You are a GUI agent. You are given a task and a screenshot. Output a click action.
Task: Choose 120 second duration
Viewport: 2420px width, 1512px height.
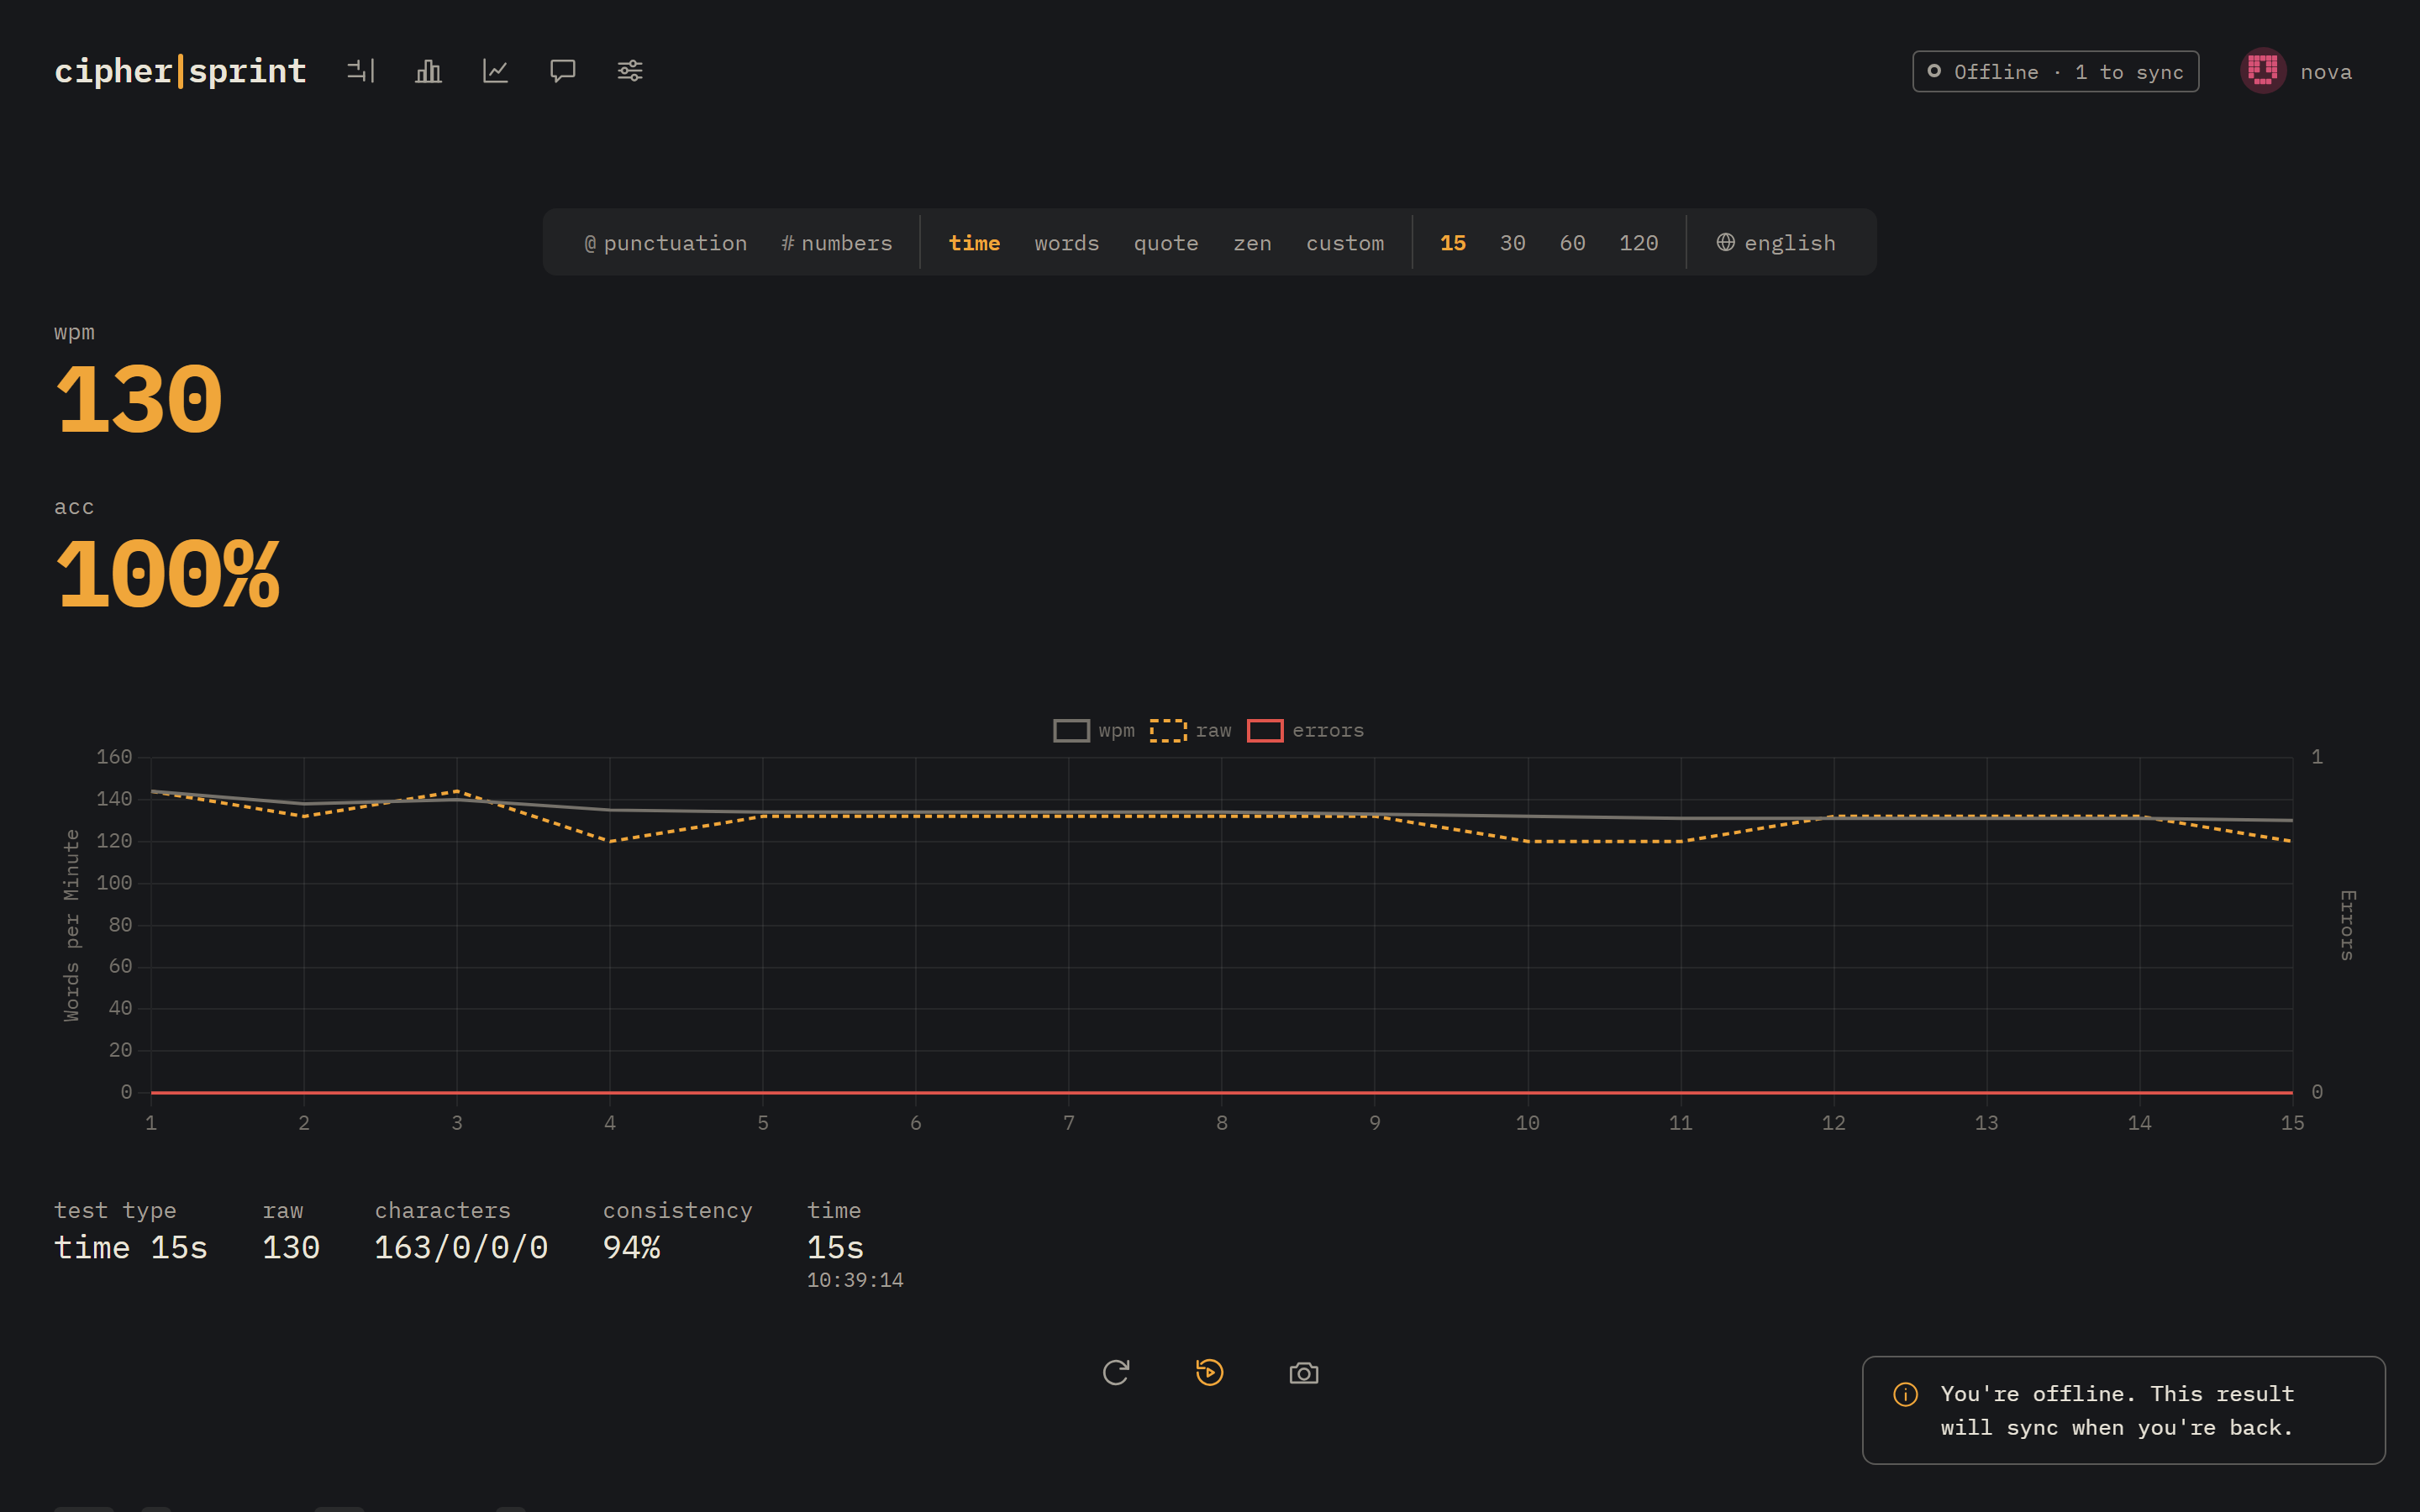coord(1639,243)
